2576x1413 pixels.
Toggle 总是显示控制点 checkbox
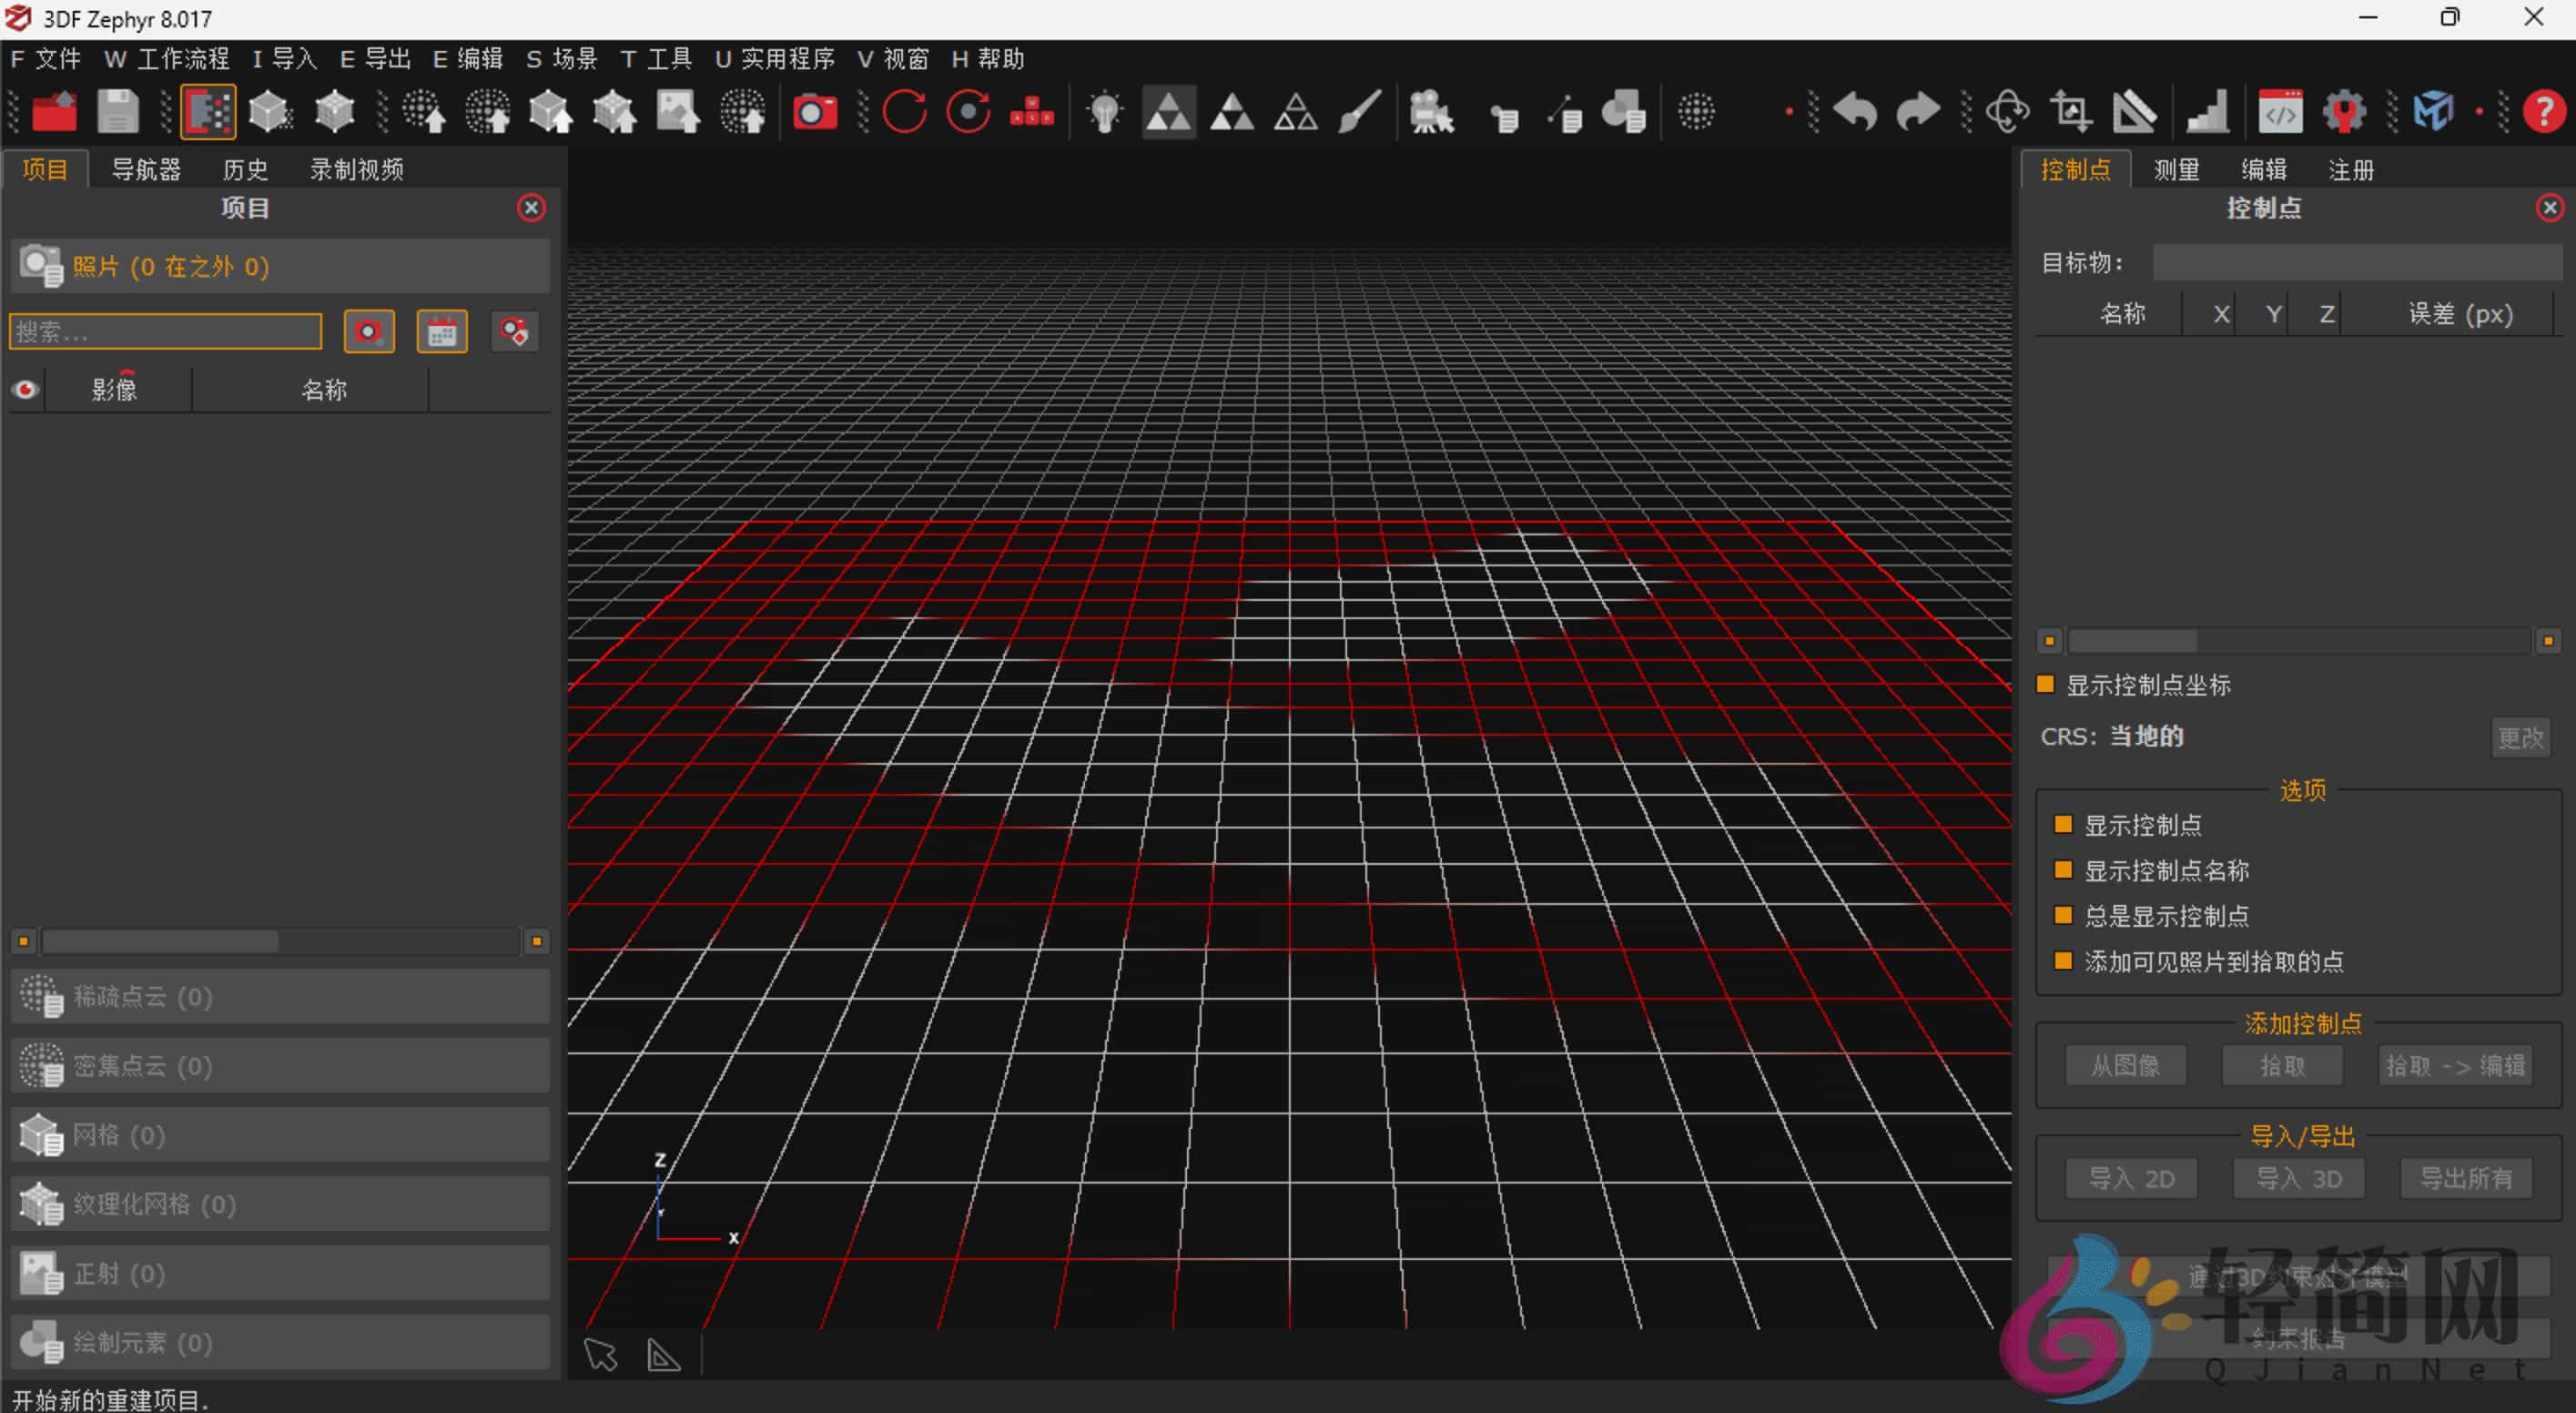2063,915
